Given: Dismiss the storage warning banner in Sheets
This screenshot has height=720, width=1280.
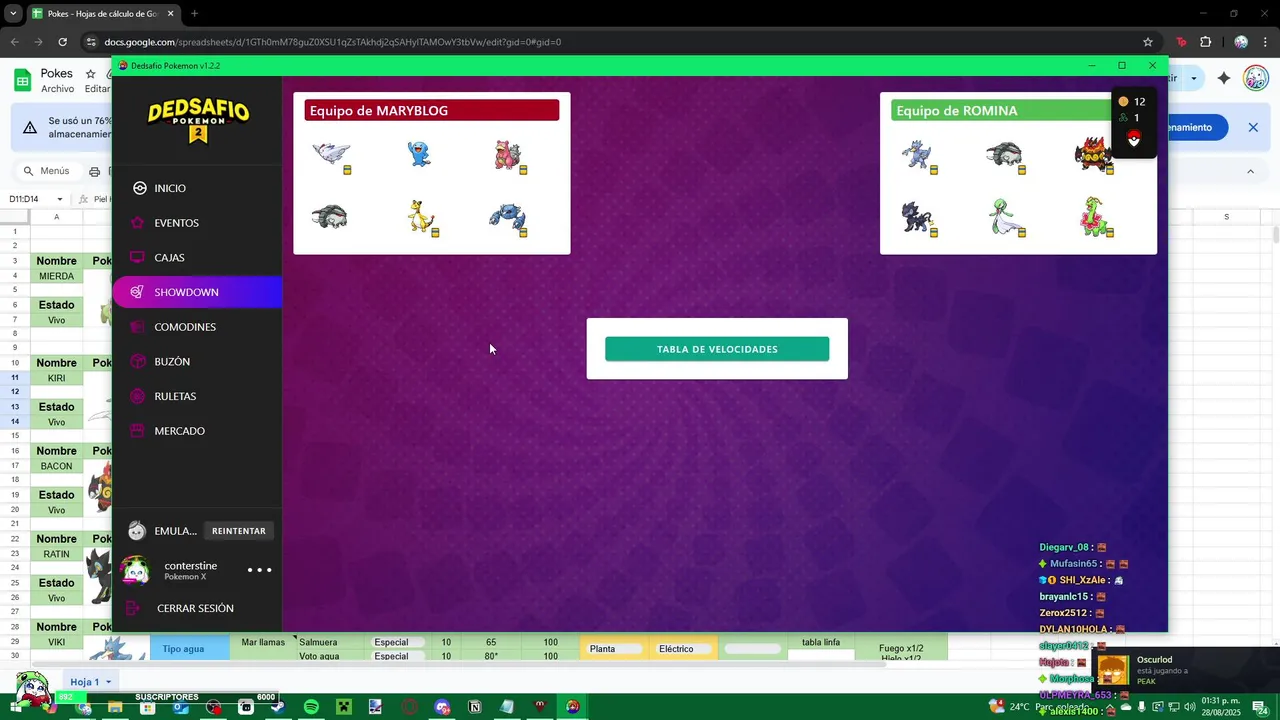Looking at the screenshot, I should (1253, 127).
